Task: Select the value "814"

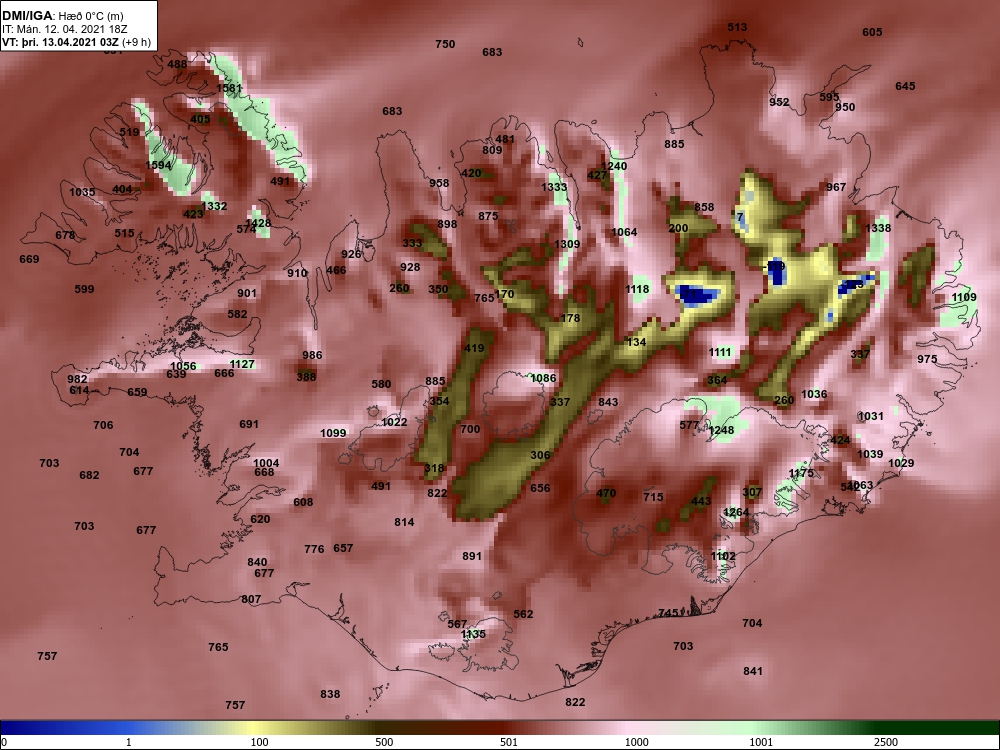Action: [404, 522]
